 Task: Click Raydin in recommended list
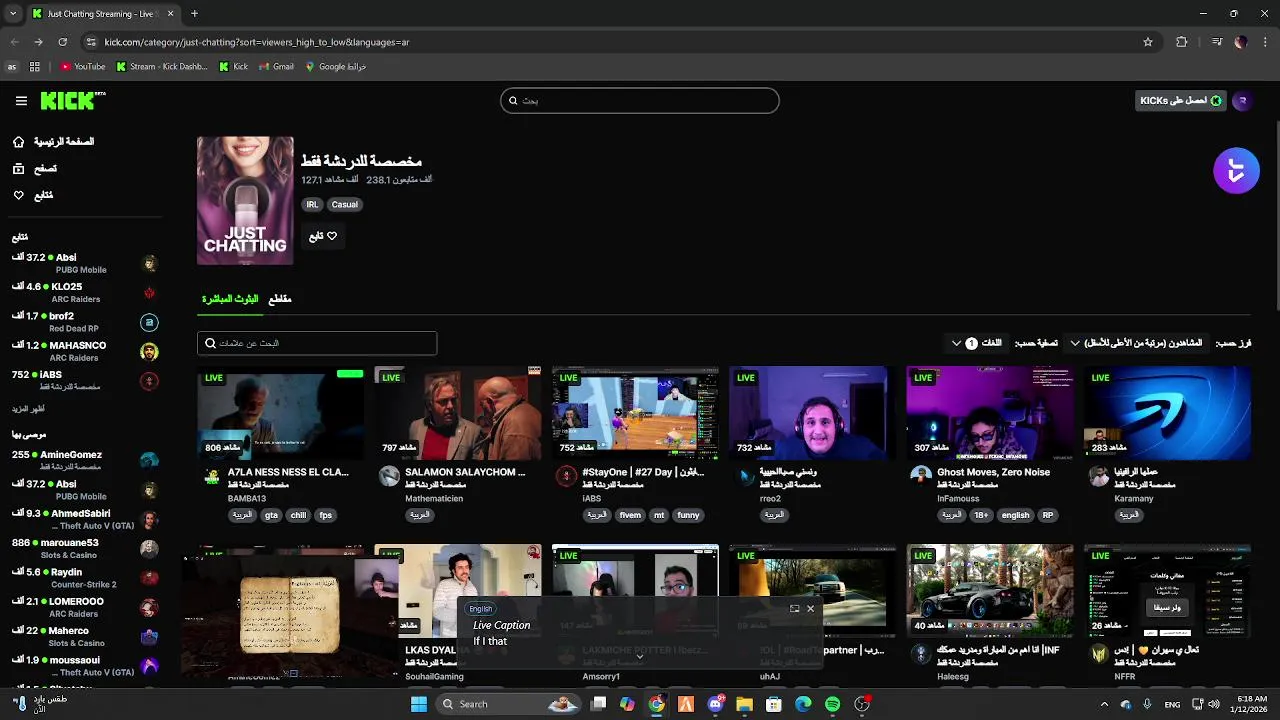tap(67, 572)
